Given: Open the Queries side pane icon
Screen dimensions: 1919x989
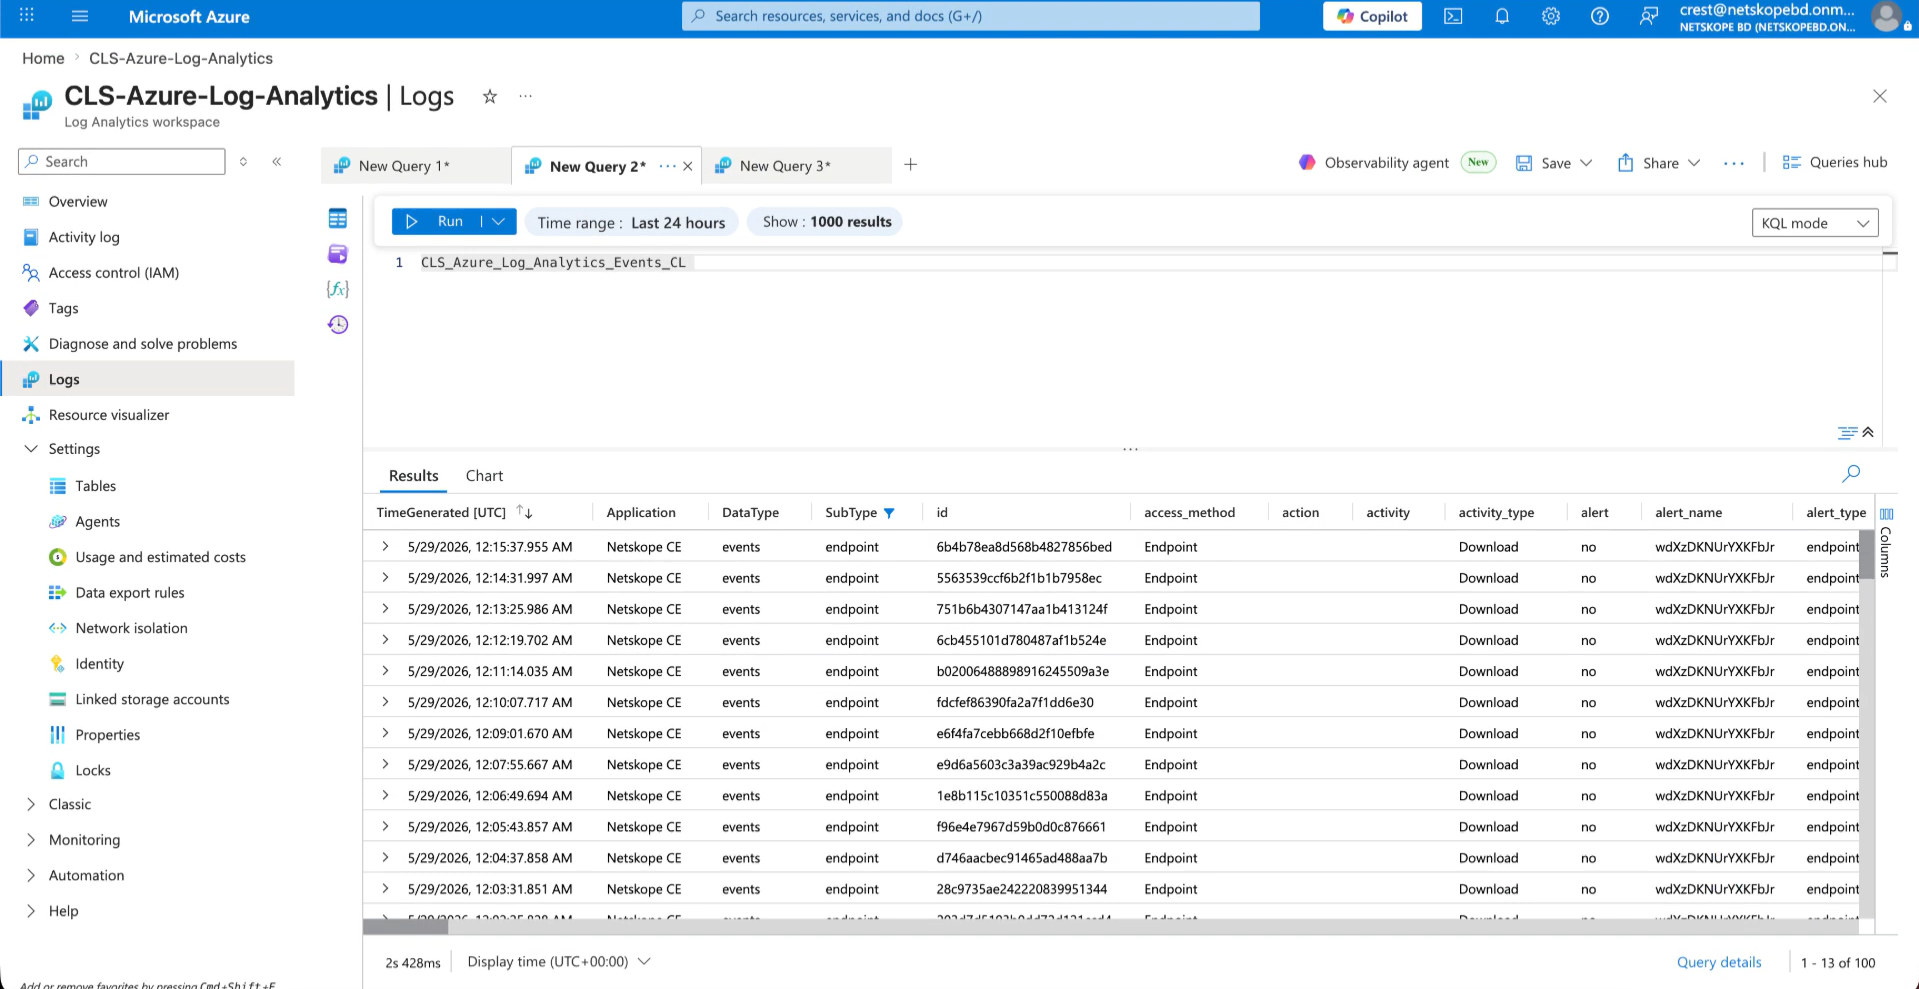Looking at the screenshot, I should (x=338, y=254).
